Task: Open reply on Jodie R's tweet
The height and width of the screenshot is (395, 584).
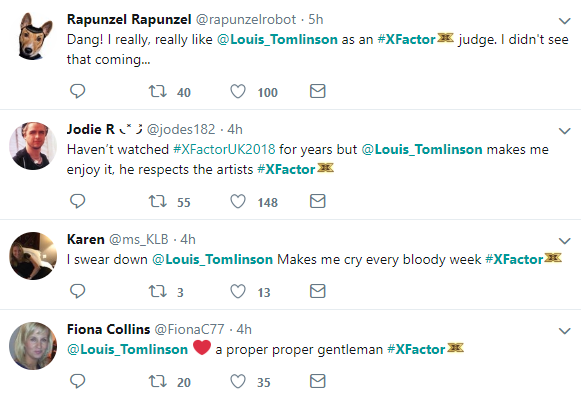Action: coord(77,201)
